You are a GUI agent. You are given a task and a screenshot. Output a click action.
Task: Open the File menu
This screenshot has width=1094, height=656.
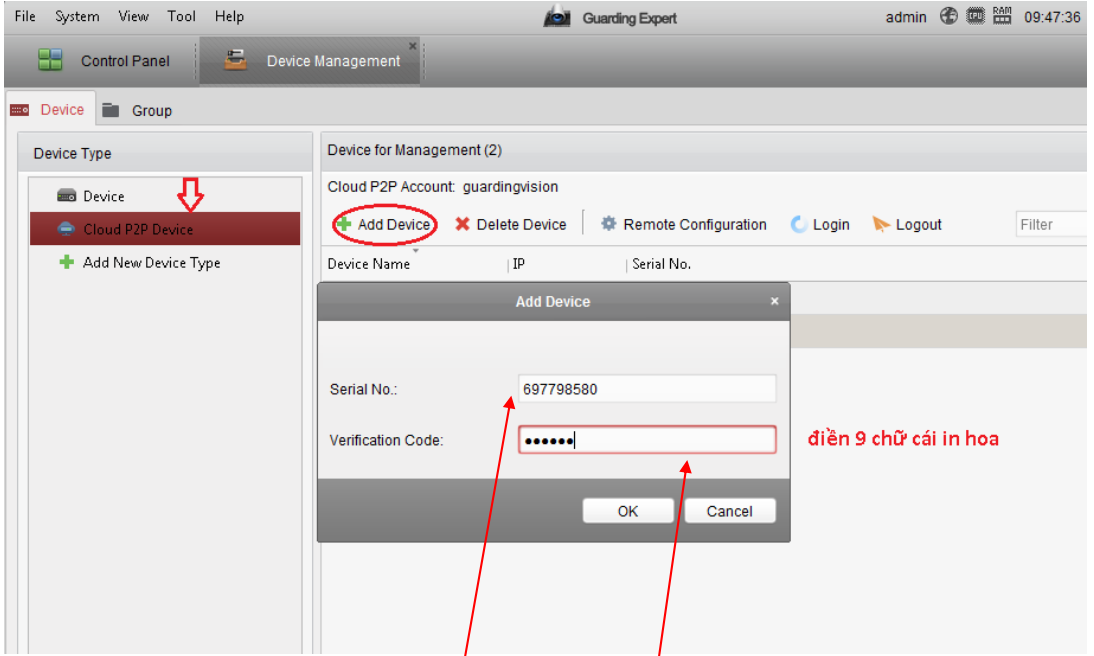click(x=24, y=16)
